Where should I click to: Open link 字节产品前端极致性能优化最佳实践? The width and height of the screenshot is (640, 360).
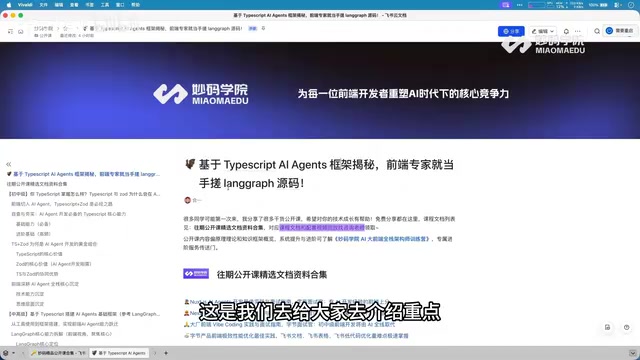[299, 336]
